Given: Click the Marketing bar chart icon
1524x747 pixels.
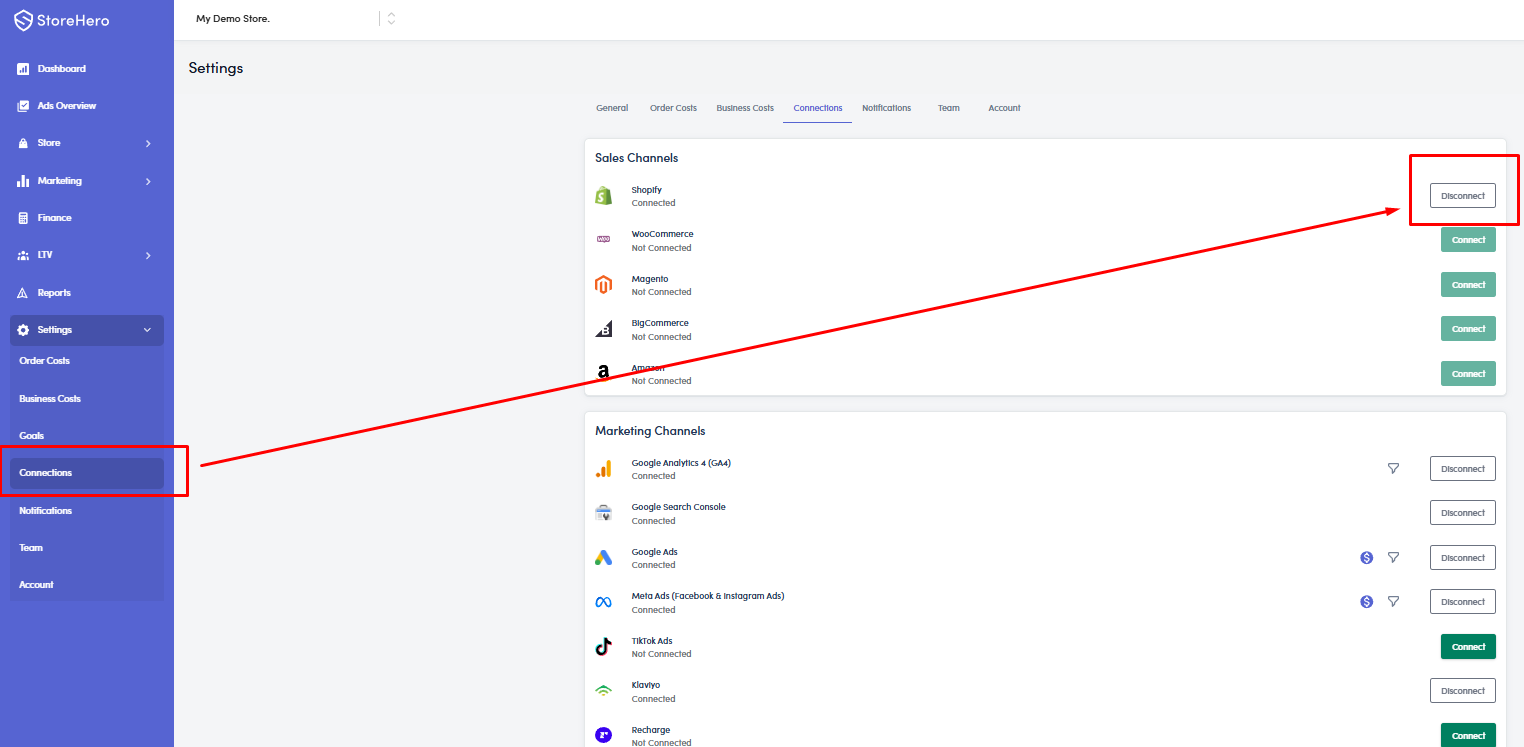Looking at the screenshot, I should click(23, 181).
